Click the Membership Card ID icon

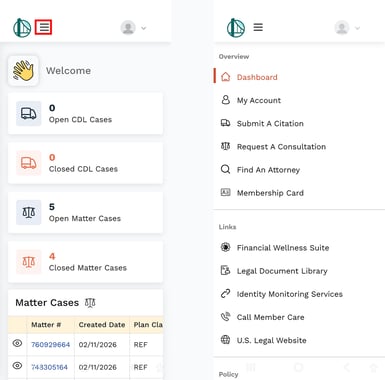226,192
